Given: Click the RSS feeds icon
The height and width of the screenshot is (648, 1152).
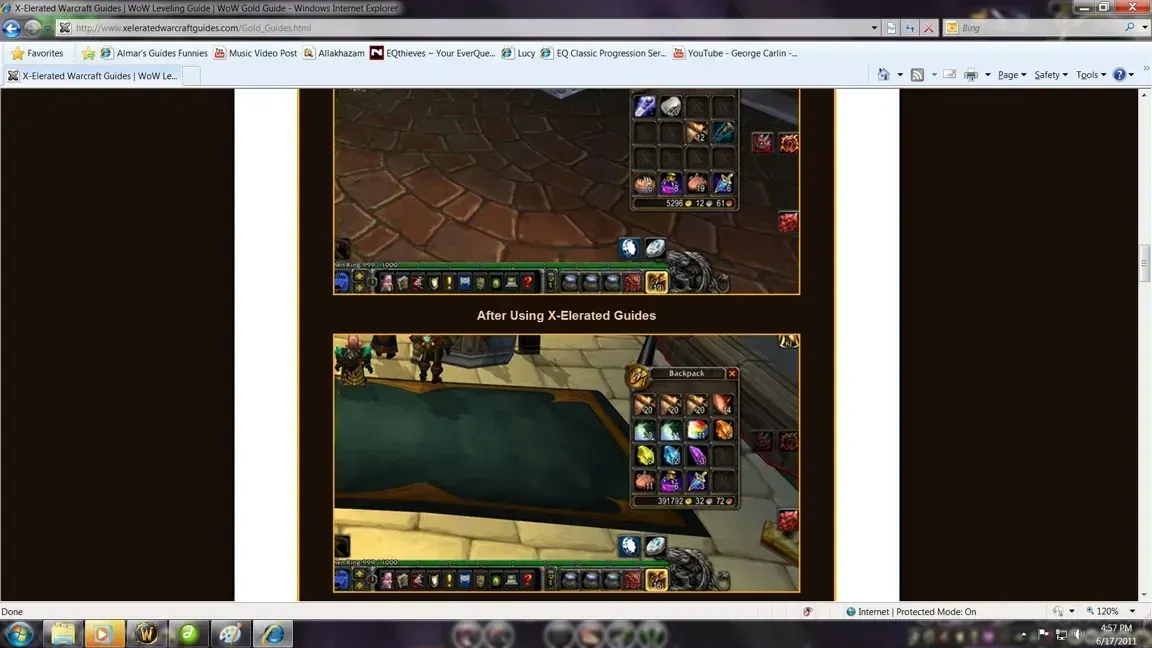Looking at the screenshot, I should (x=917, y=75).
